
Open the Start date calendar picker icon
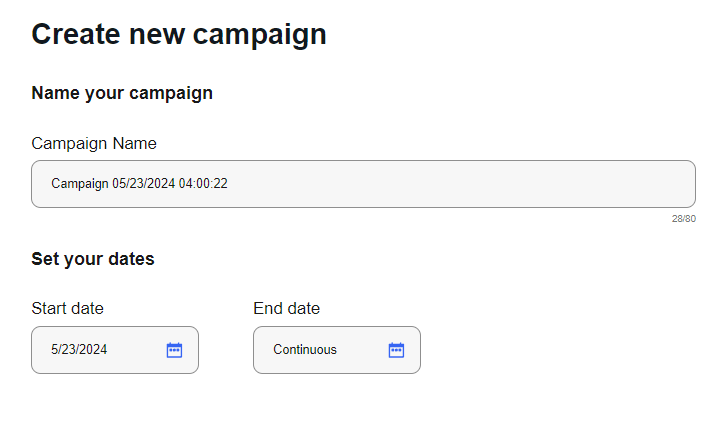click(x=174, y=350)
